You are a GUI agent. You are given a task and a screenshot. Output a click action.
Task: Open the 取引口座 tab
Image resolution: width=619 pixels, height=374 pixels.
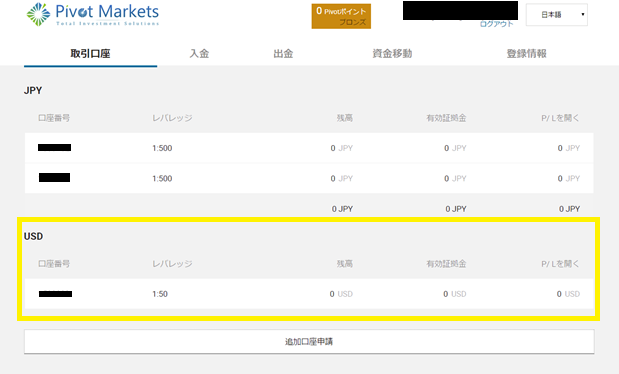tap(90, 53)
